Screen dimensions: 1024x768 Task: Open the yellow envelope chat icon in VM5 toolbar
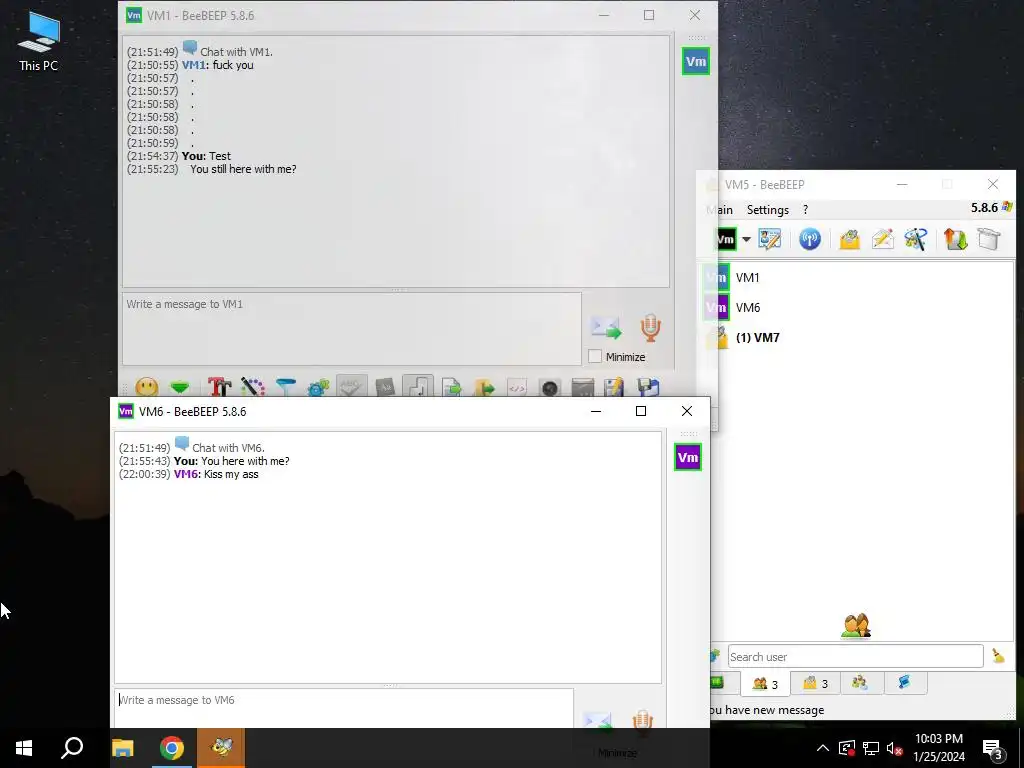[849, 239]
